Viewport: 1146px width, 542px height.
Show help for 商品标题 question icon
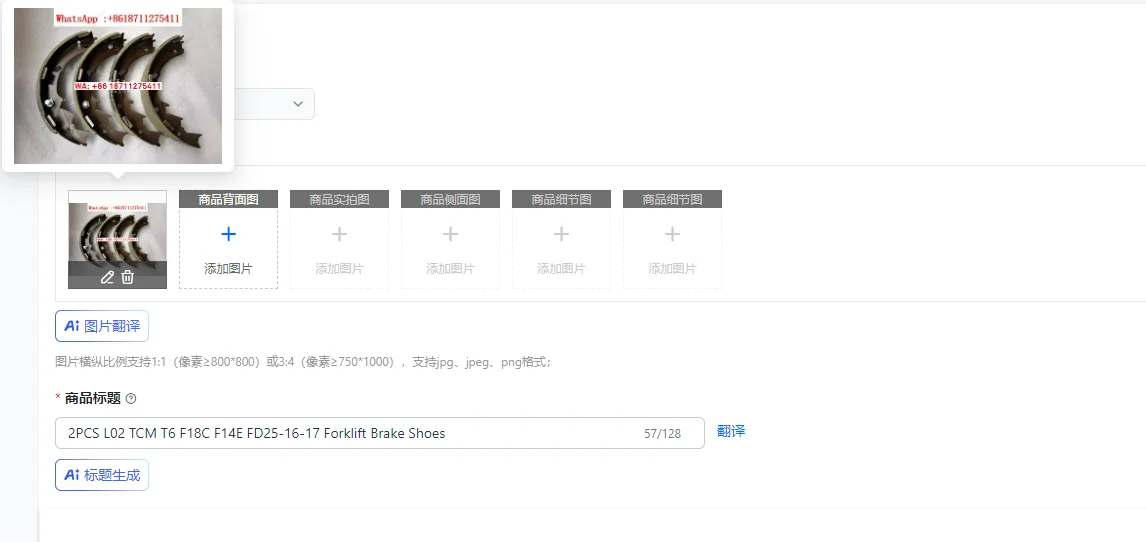pyautogui.click(x=131, y=399)
